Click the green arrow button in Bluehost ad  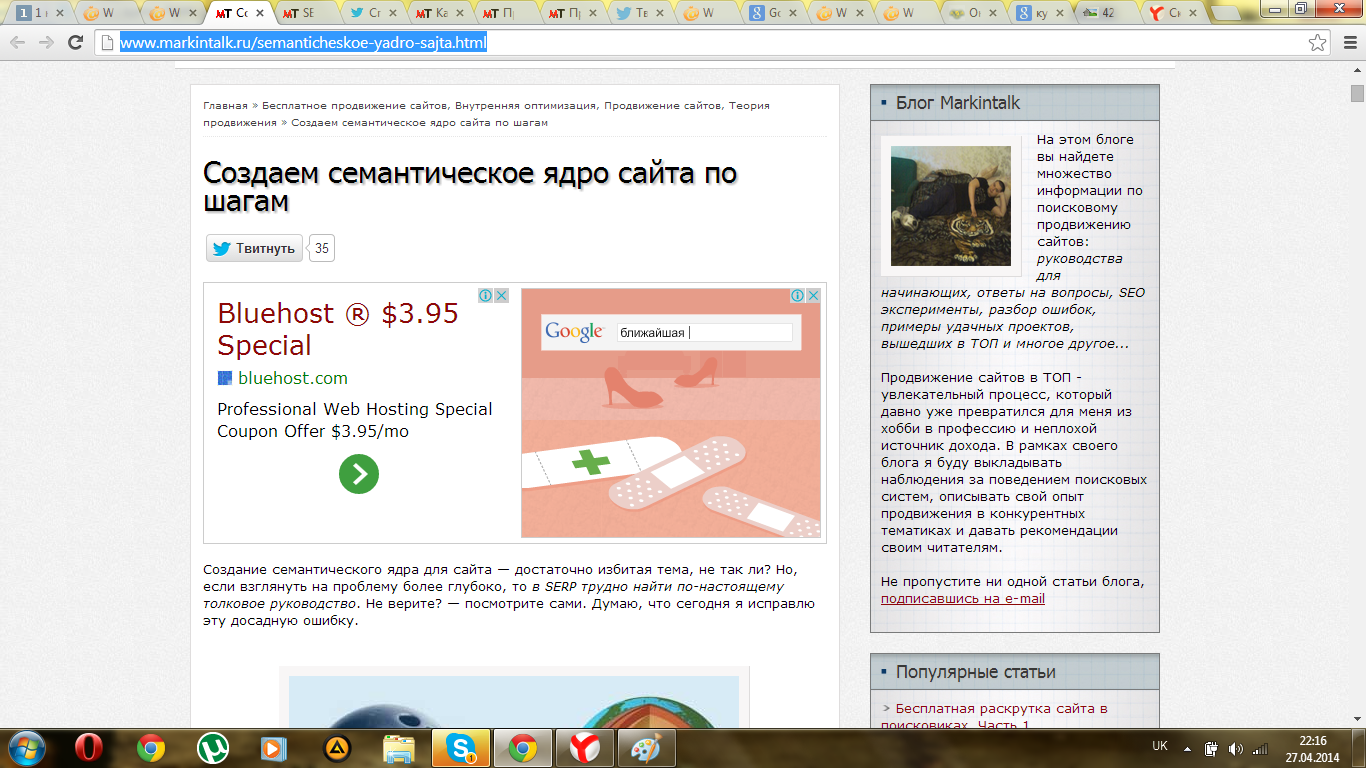[x=358, y=473]
